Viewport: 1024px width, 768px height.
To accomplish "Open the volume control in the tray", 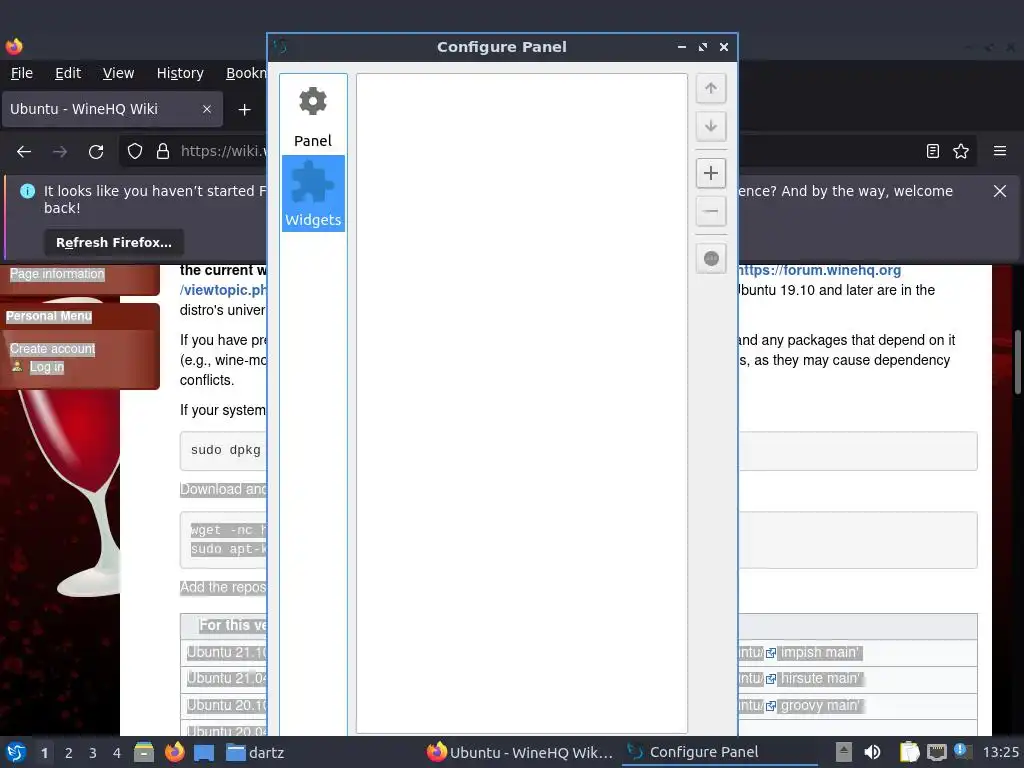I will pos(872,752).
